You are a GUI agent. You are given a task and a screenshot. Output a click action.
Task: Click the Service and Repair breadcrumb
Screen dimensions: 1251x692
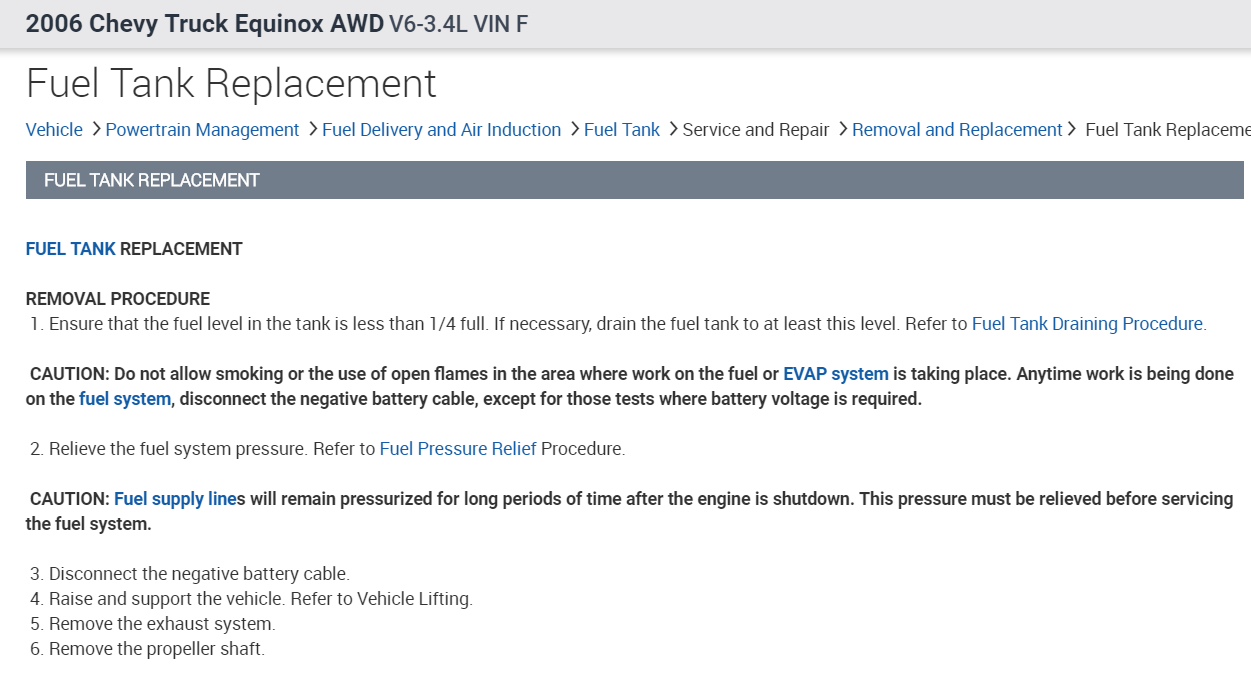(756, 130)
